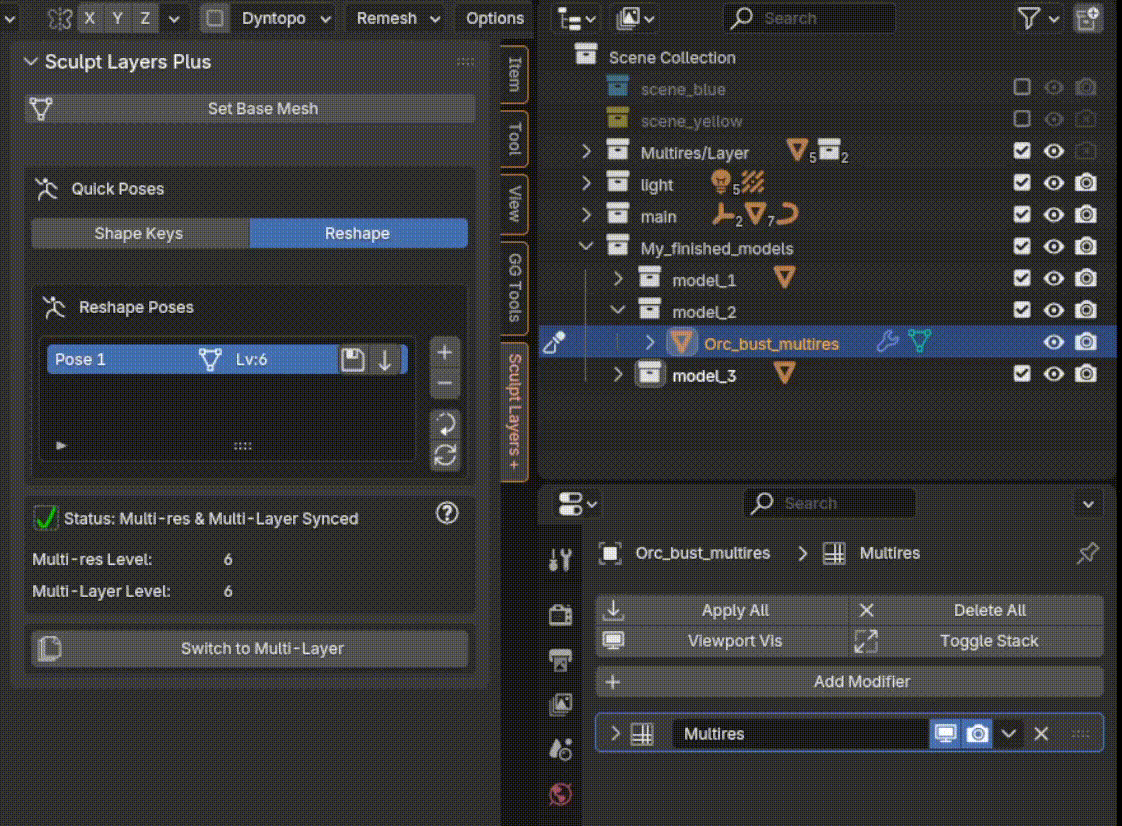The image size is (1122, 826).
Task: Open properties editor type dropdown
Action: 577,504
